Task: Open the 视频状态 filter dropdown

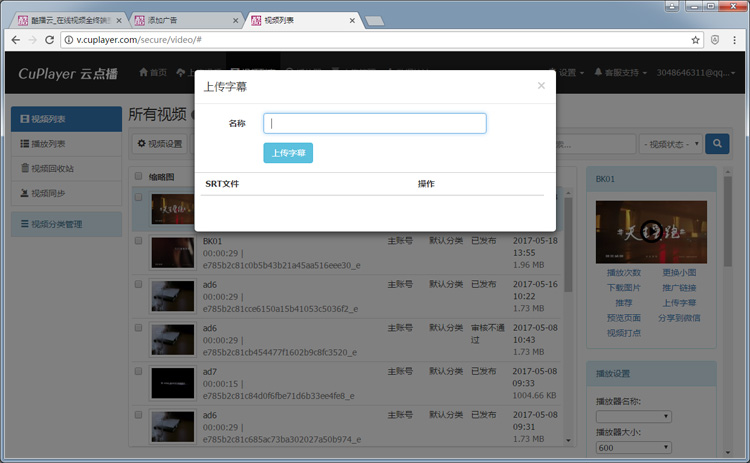Action: [668, 144]
